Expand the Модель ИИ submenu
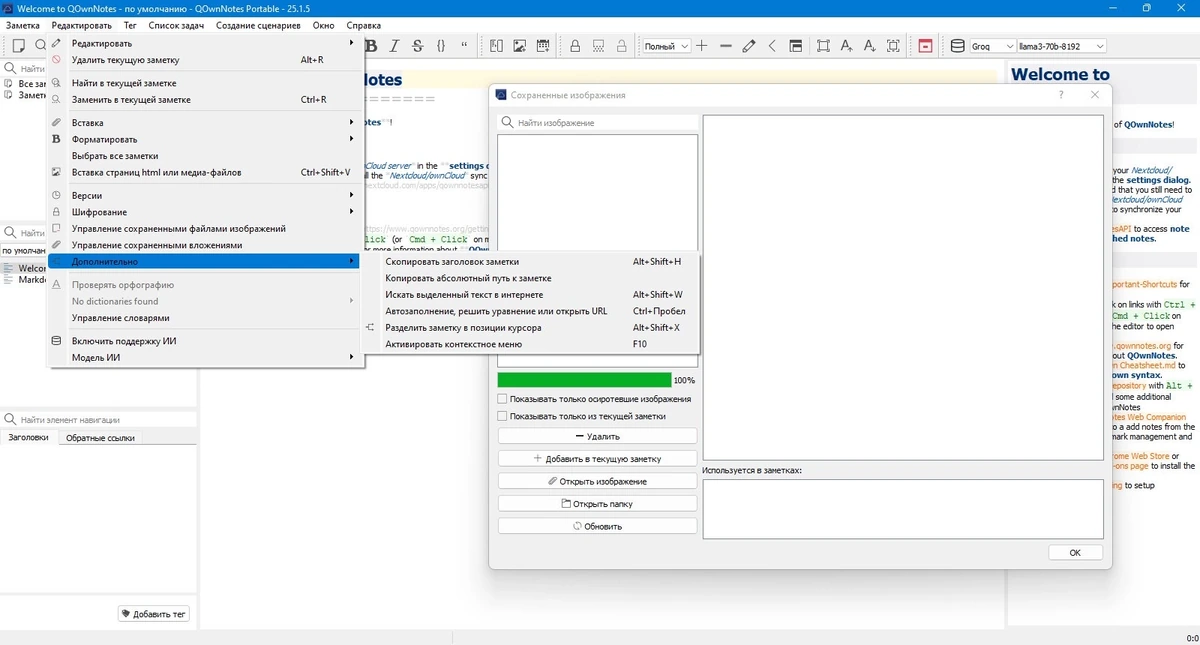This screenshot has width=1200, height=645. [205, 357]
